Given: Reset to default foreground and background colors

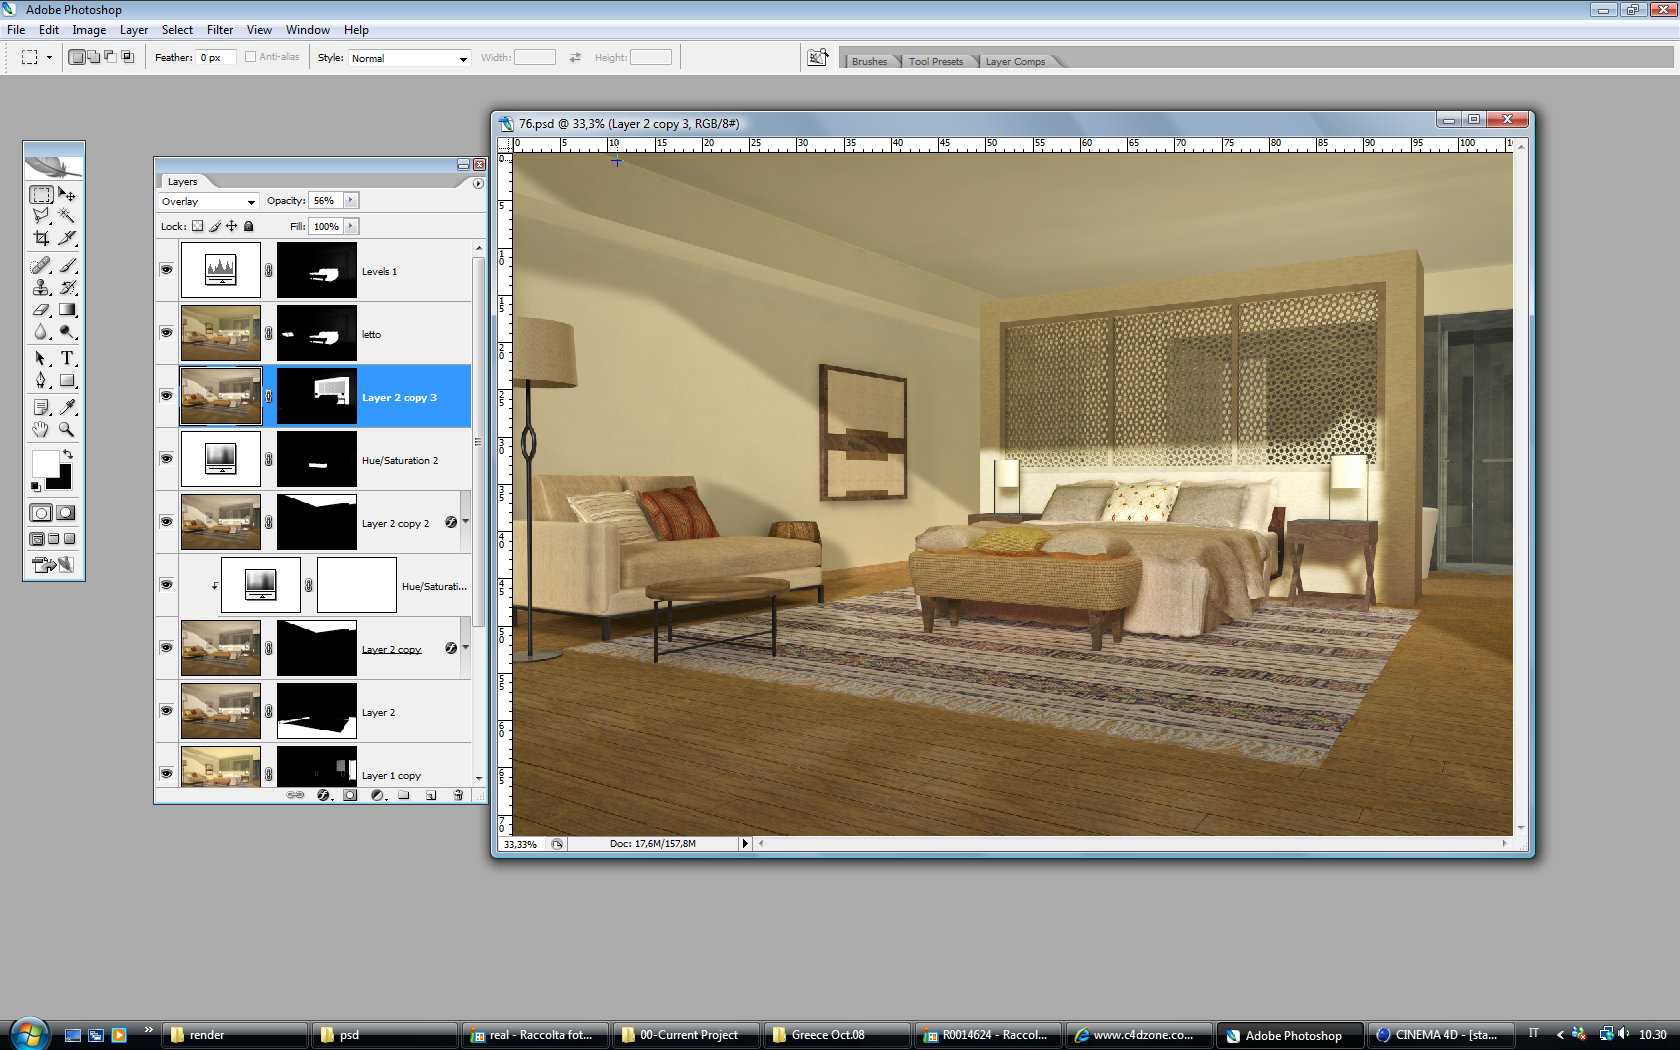Looking at the screenshot, I should pos(36,487).
